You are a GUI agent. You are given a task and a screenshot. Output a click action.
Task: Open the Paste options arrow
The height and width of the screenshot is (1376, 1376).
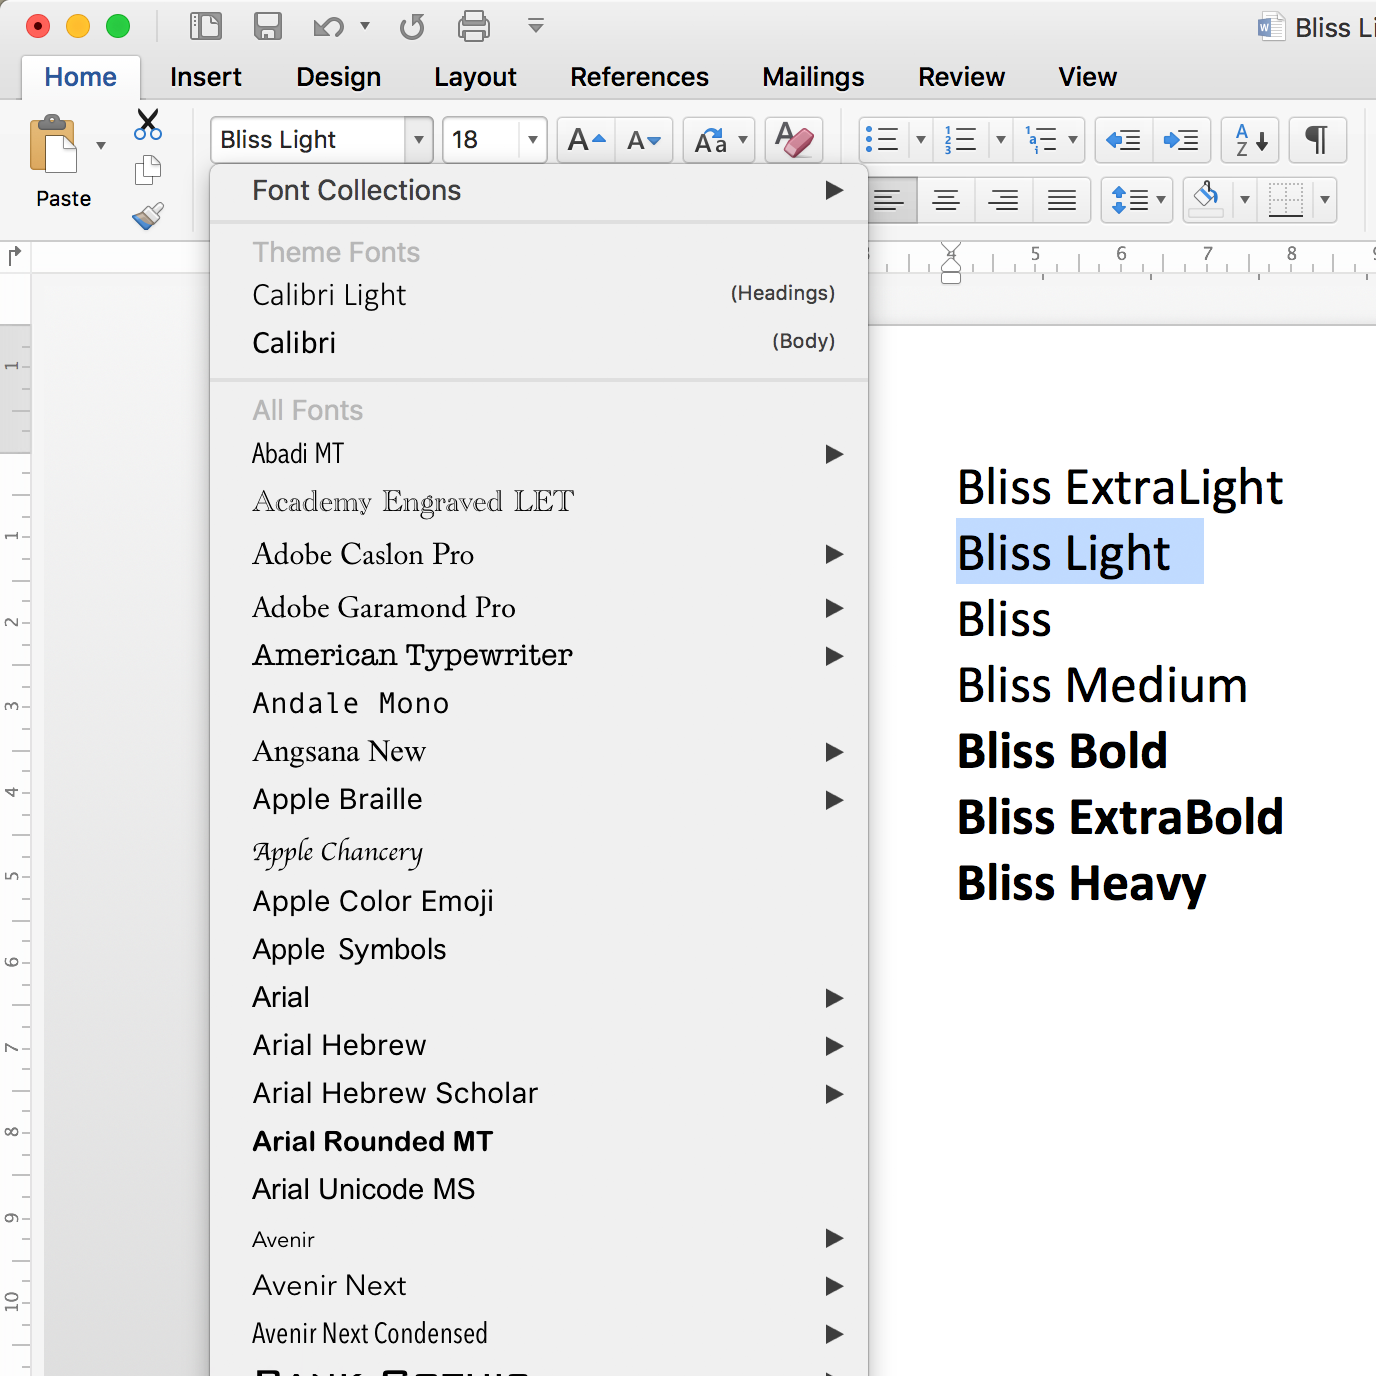point(101,146)
